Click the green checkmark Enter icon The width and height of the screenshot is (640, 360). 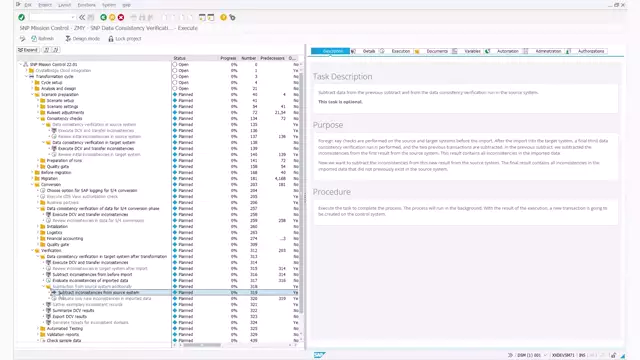point(22,17)
